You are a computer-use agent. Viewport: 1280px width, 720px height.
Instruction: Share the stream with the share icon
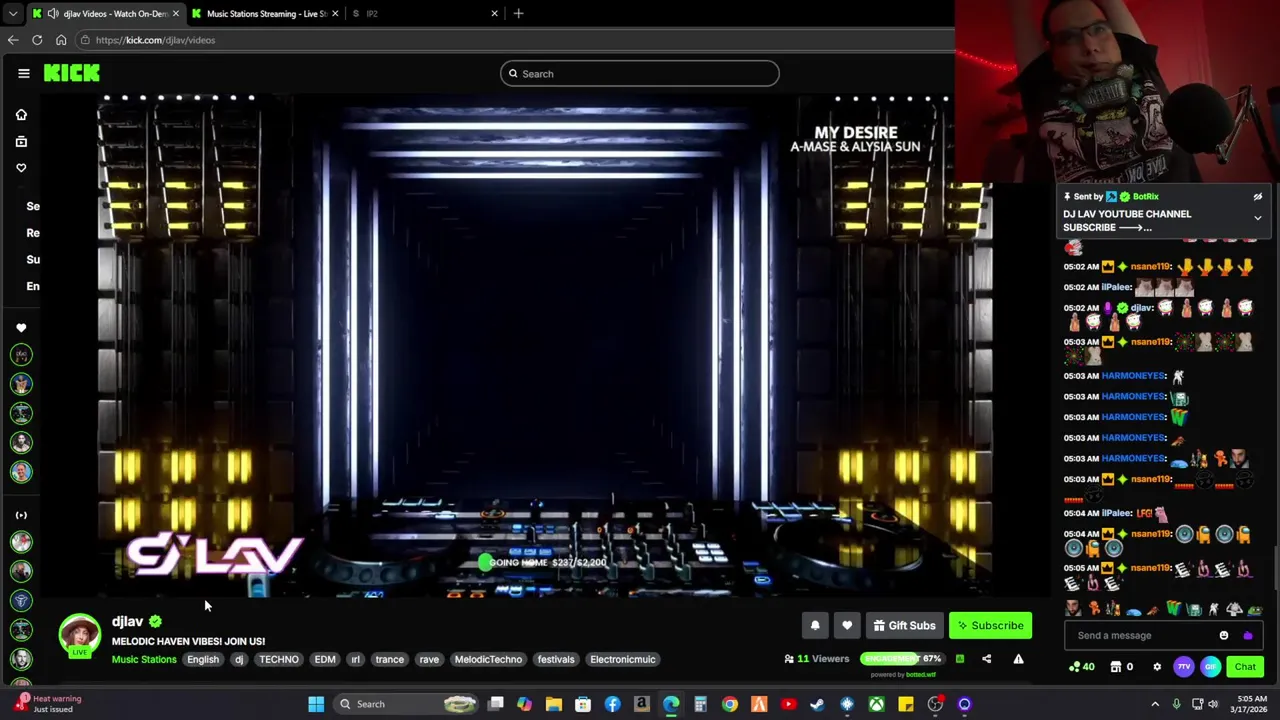click(986, 659)
